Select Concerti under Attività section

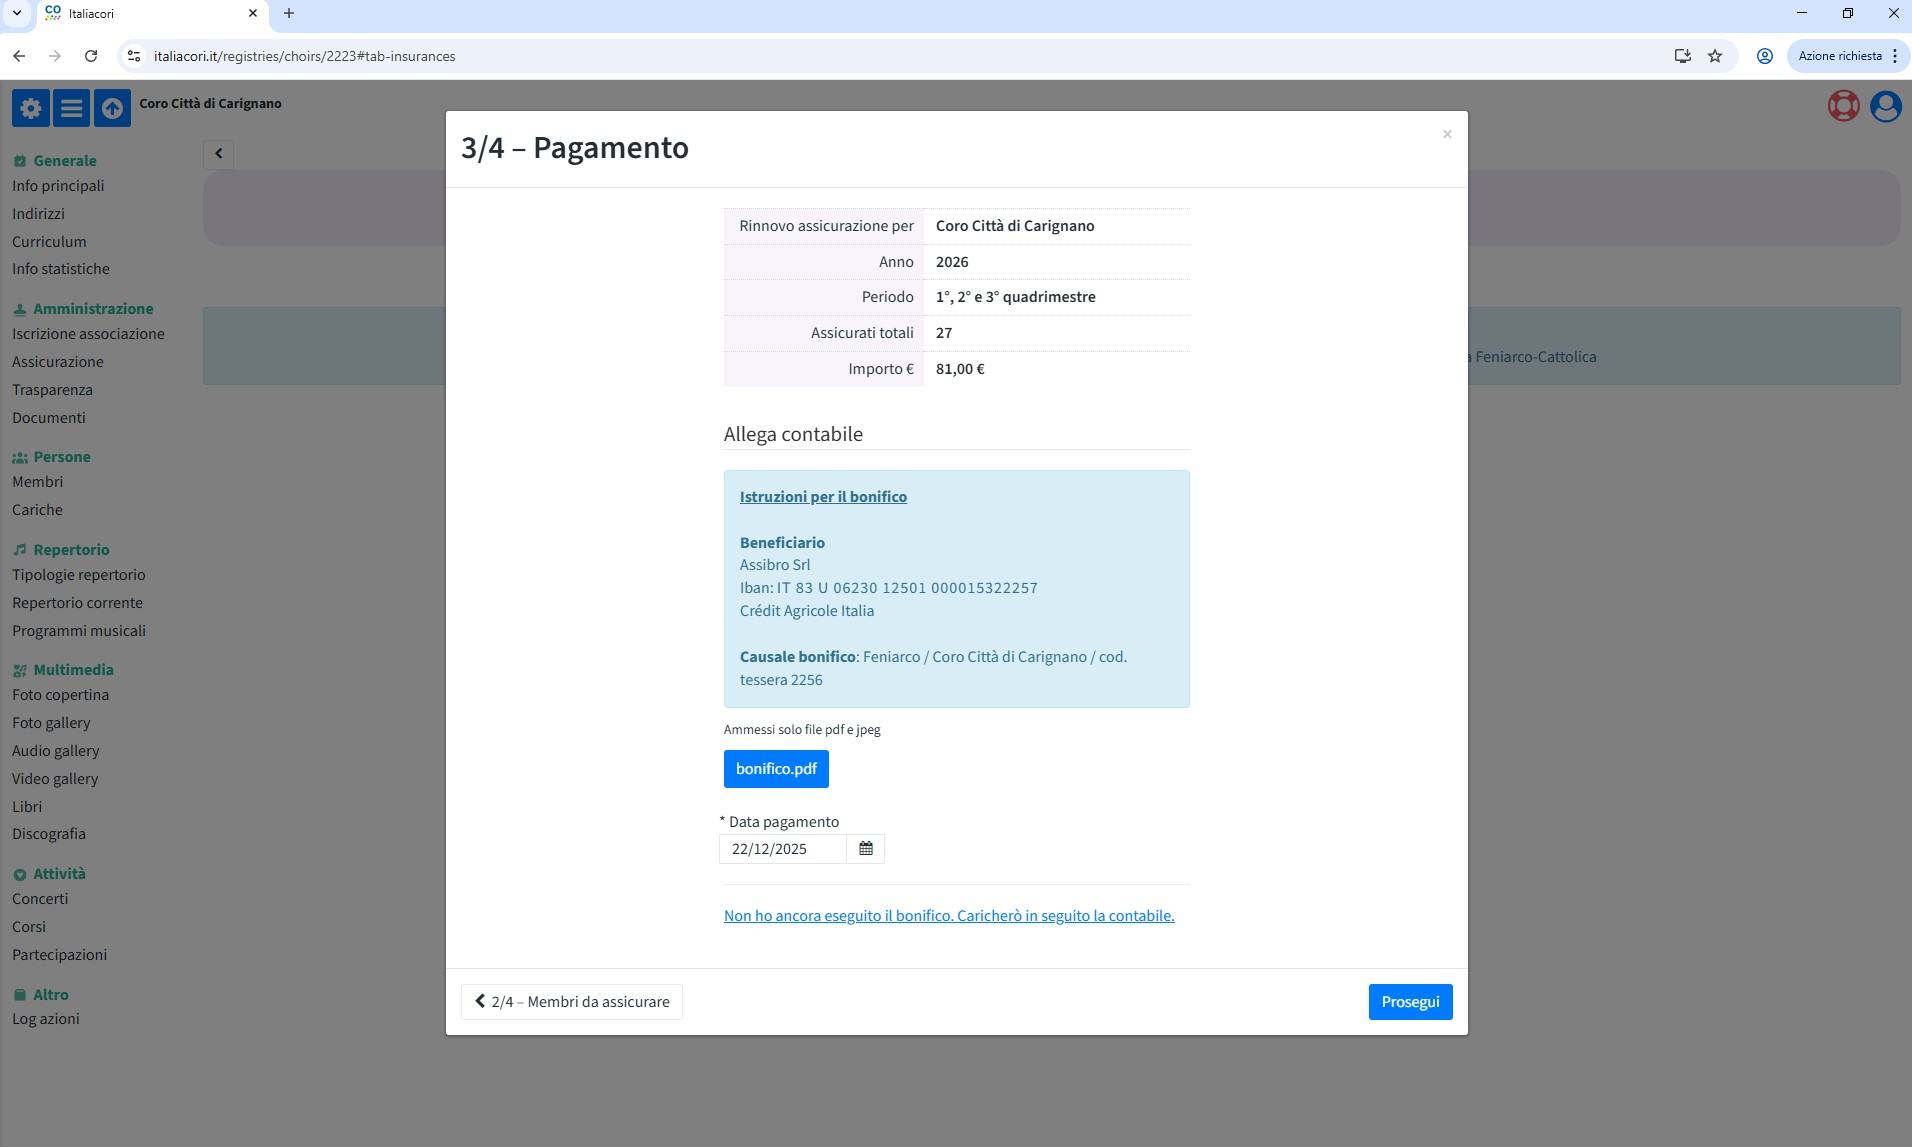(x=40, y=899)
